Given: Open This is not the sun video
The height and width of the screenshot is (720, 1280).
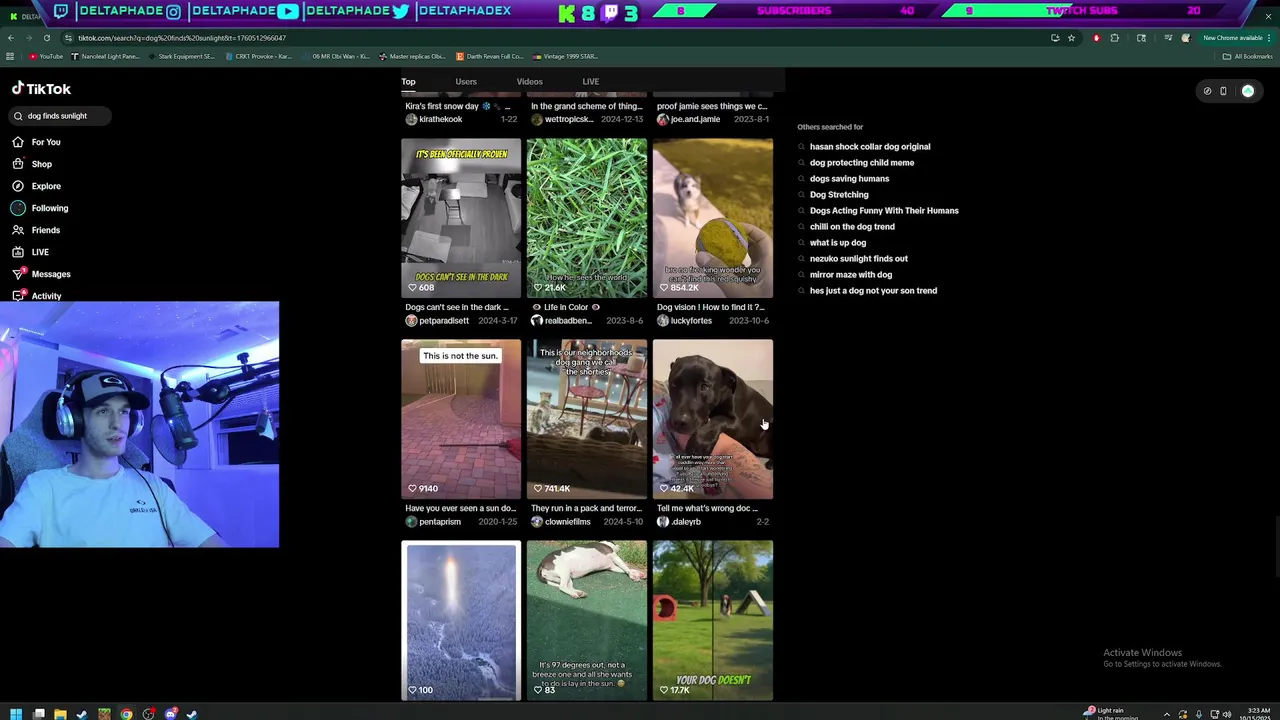Looking at the screenshot, I should [461, 419].
